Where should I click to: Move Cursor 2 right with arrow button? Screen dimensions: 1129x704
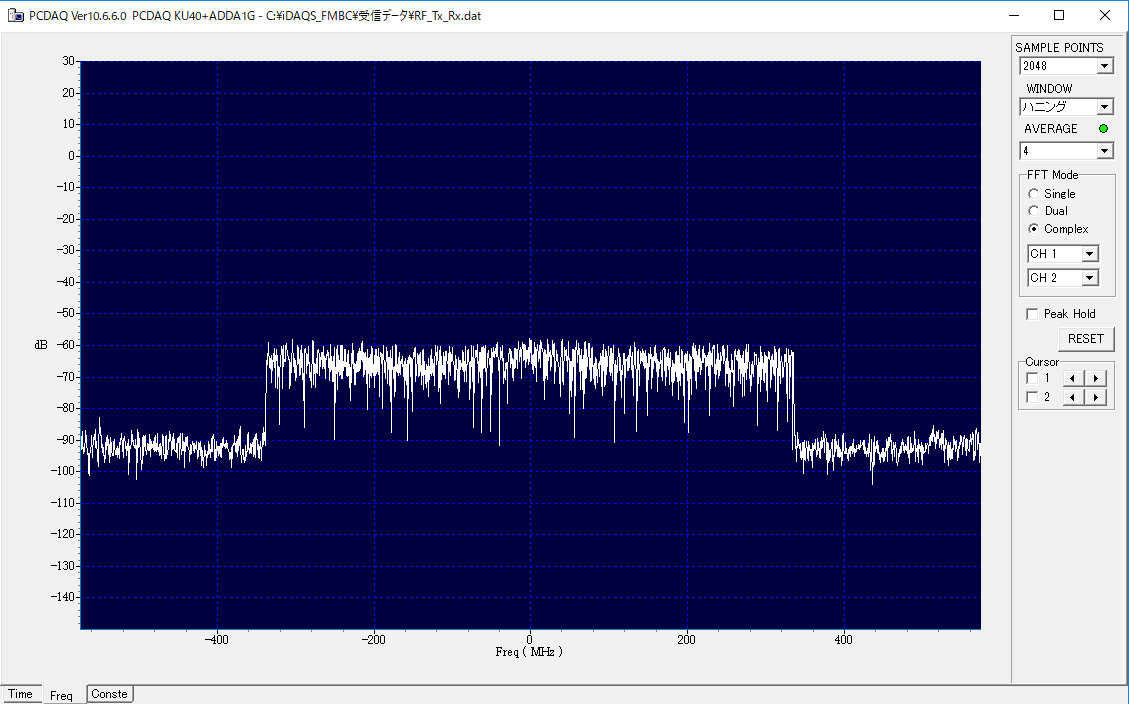[x=1096, y=397]
